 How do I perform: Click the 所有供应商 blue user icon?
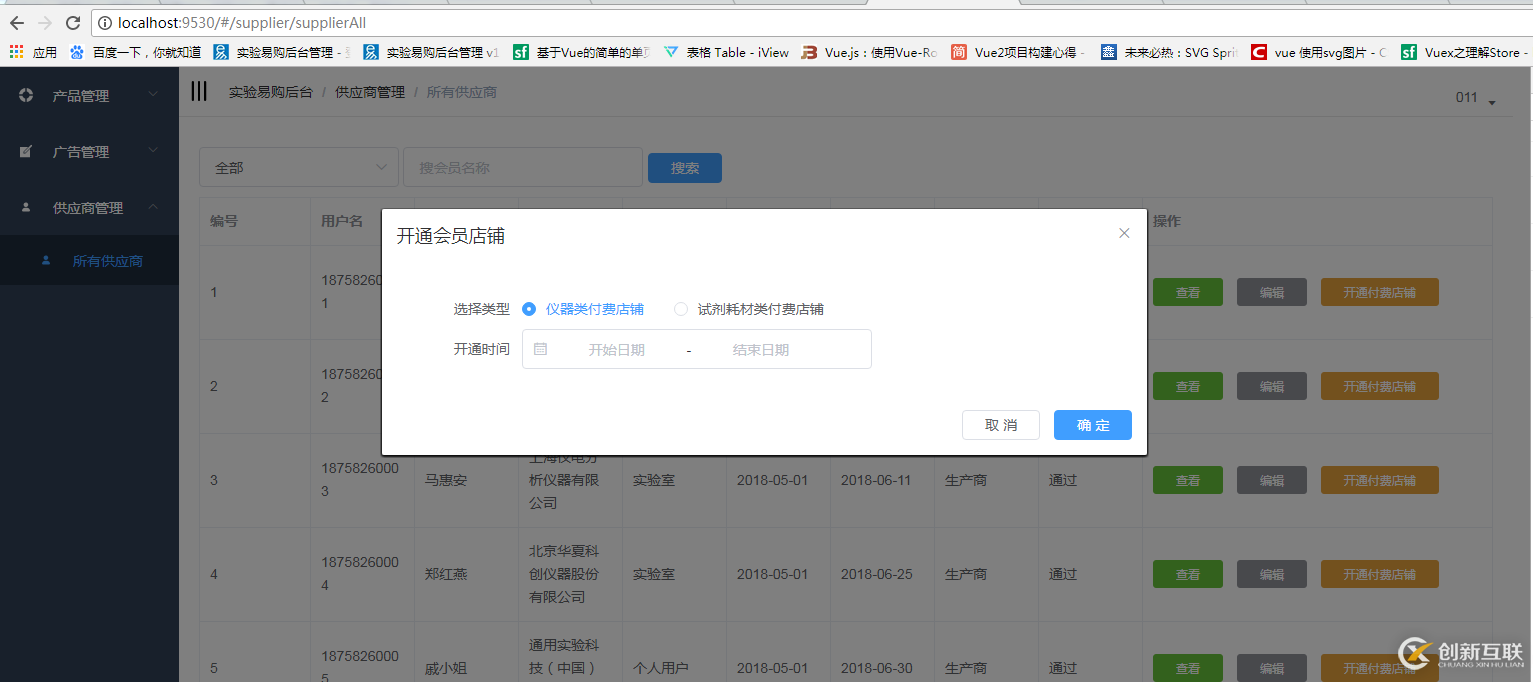(45, 260)
